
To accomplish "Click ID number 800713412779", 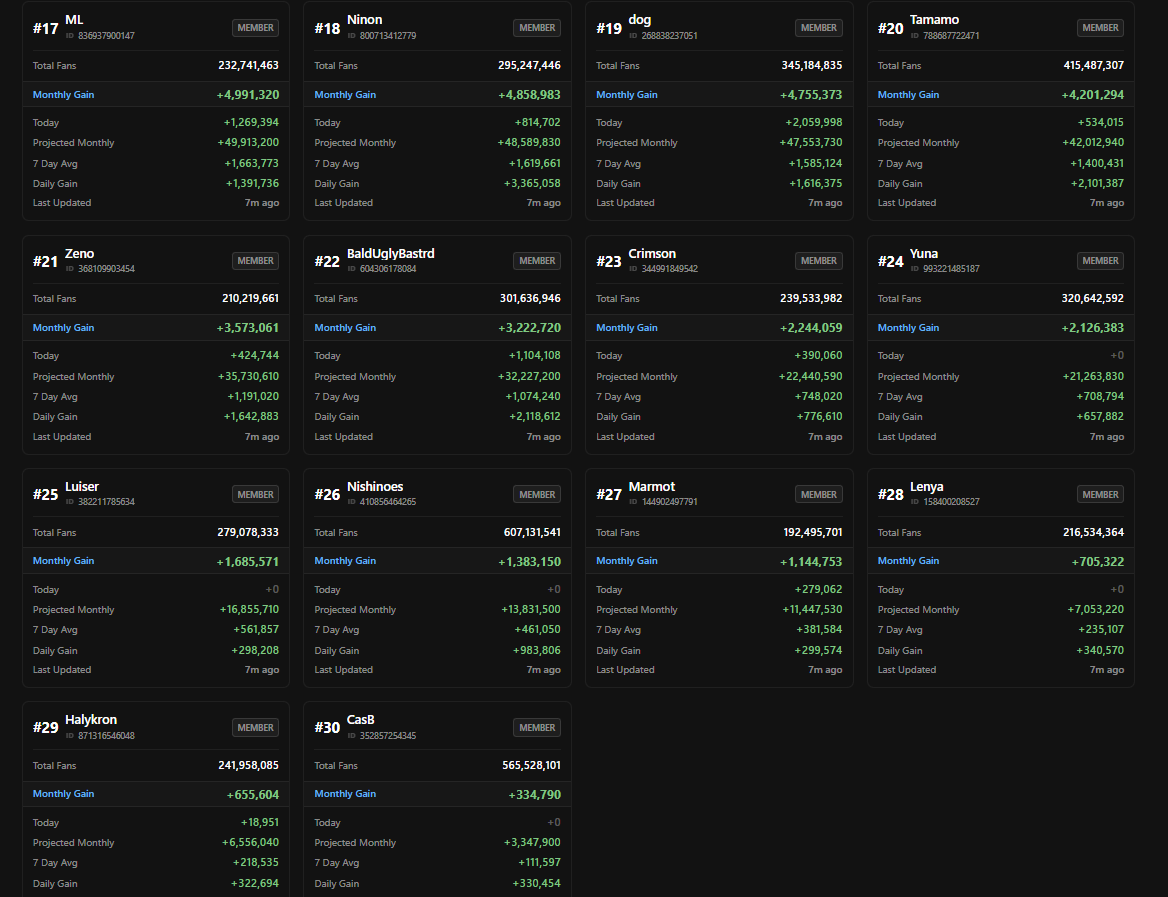I will [388, 36].
